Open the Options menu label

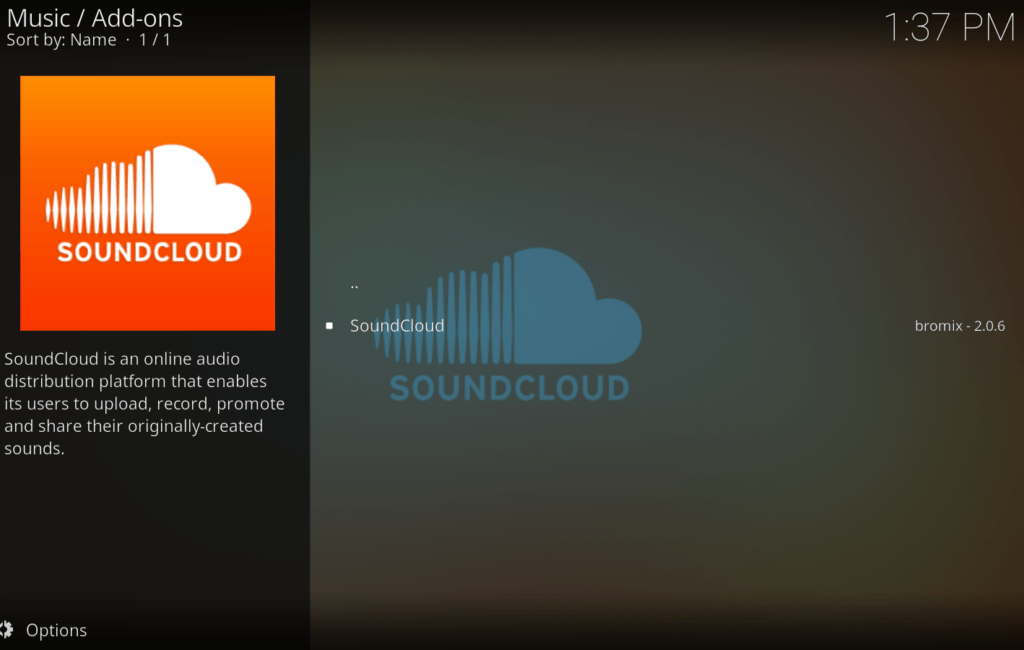56,630
